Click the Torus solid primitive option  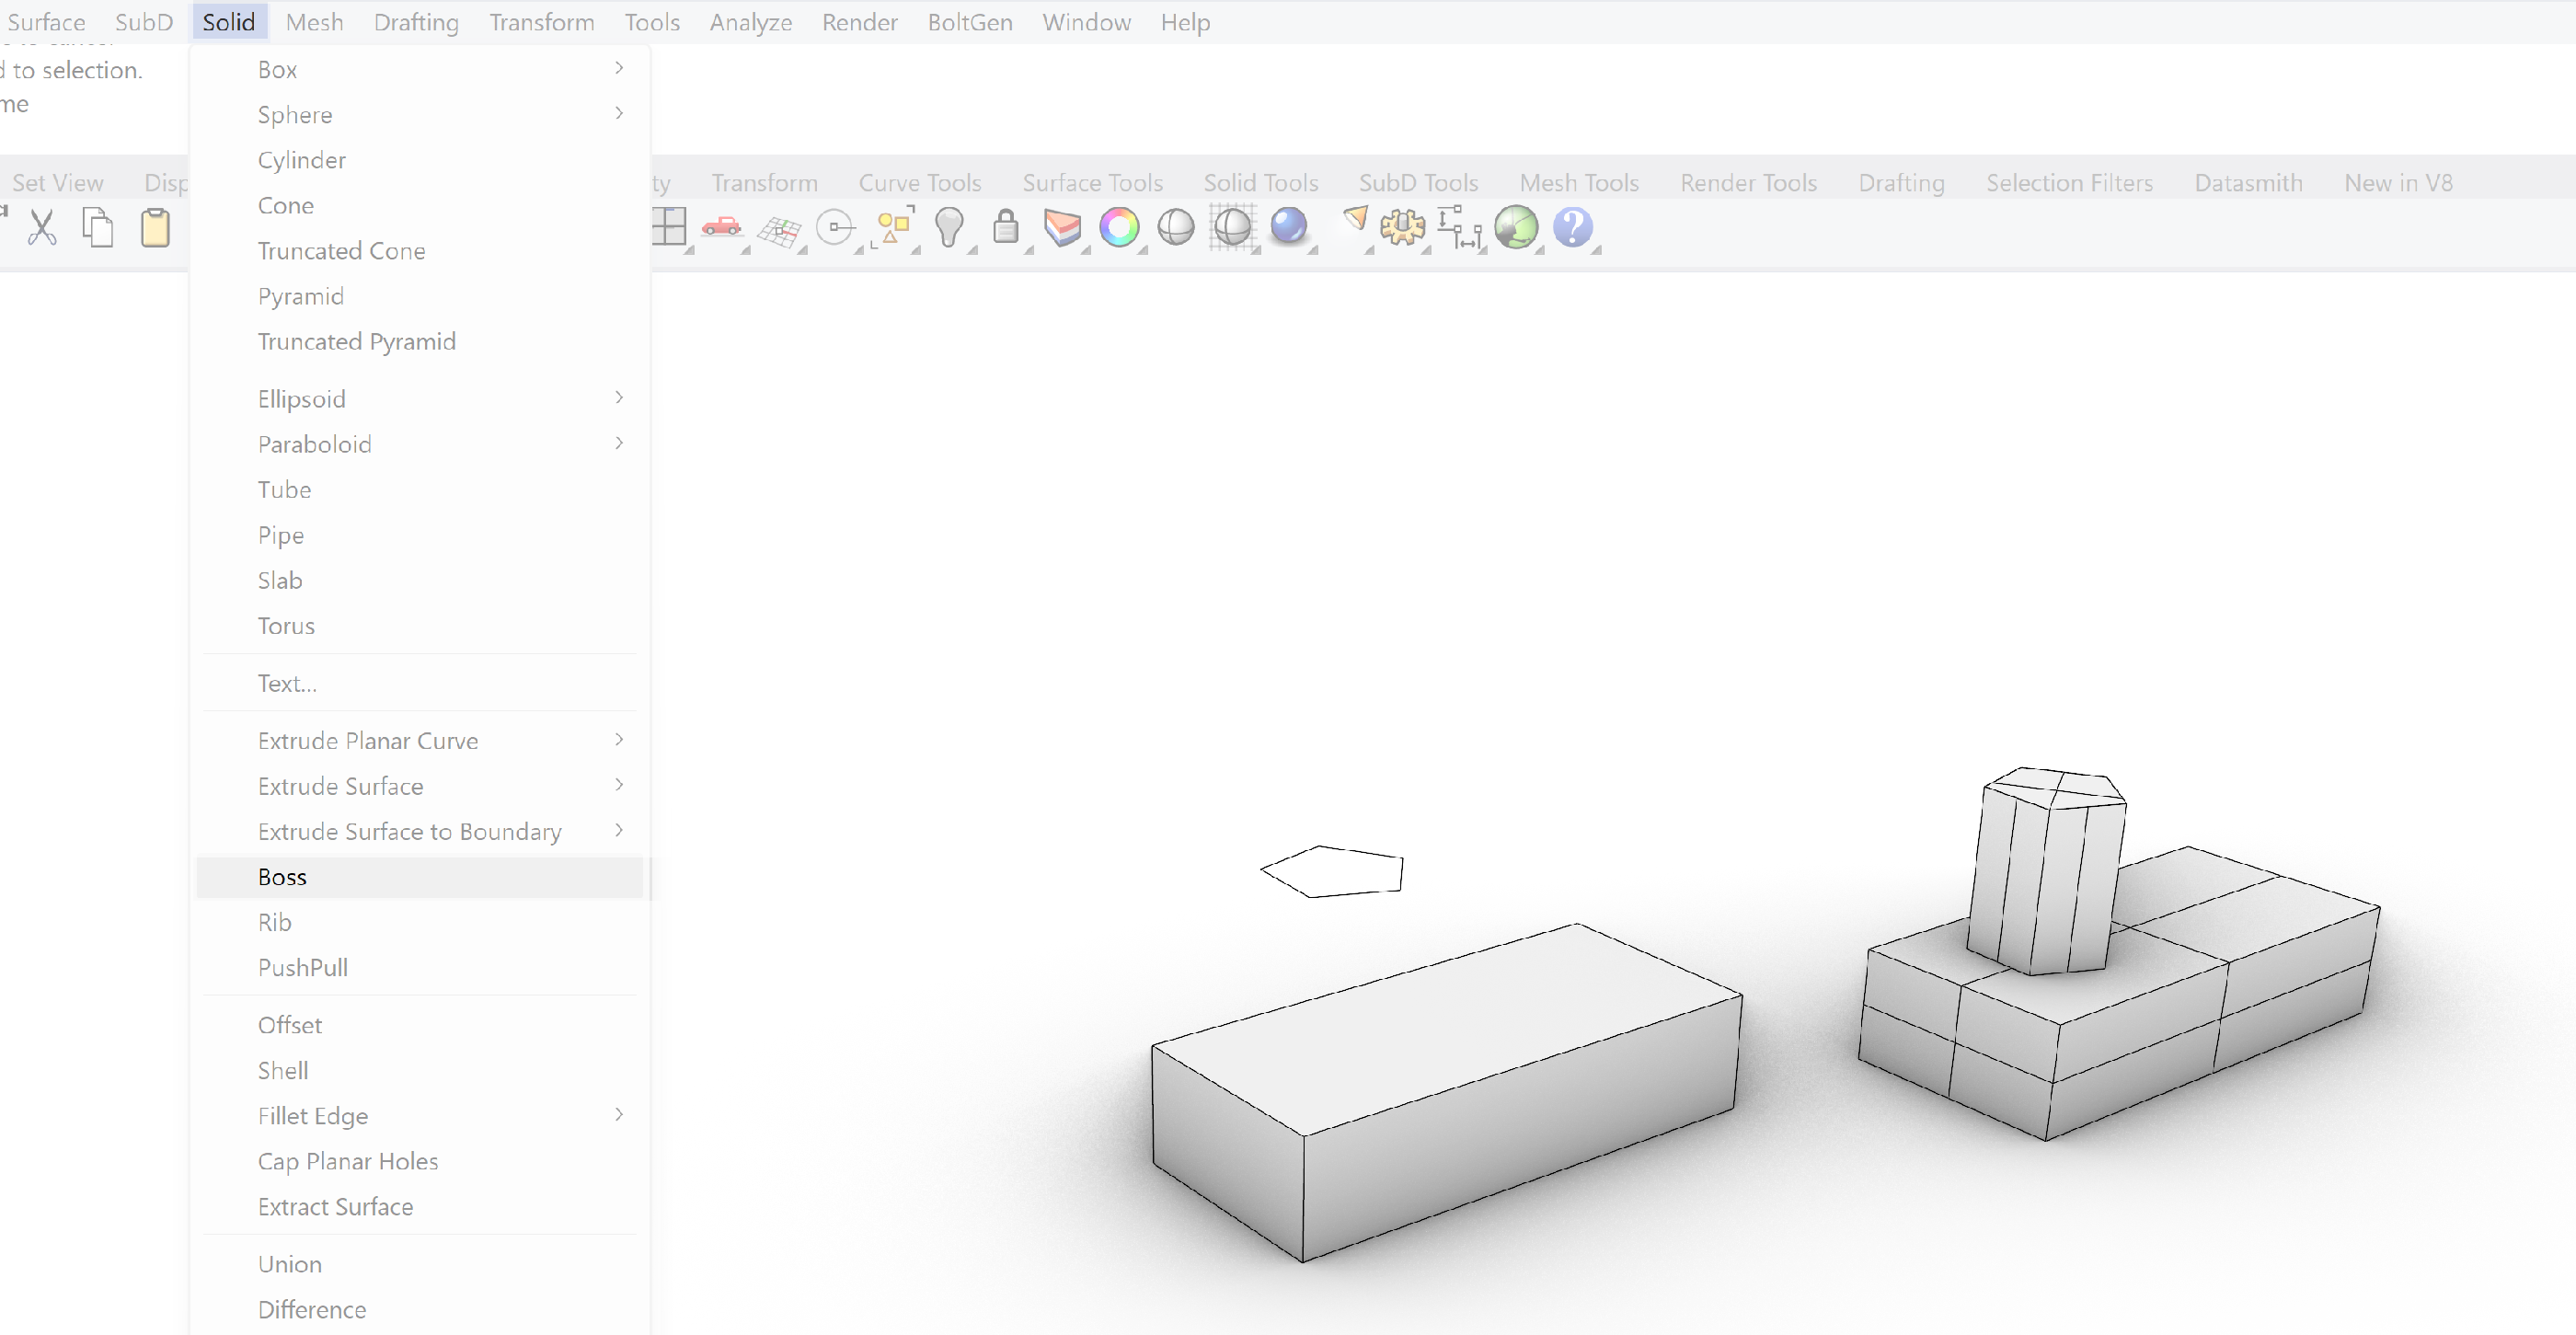pos(284,625)
